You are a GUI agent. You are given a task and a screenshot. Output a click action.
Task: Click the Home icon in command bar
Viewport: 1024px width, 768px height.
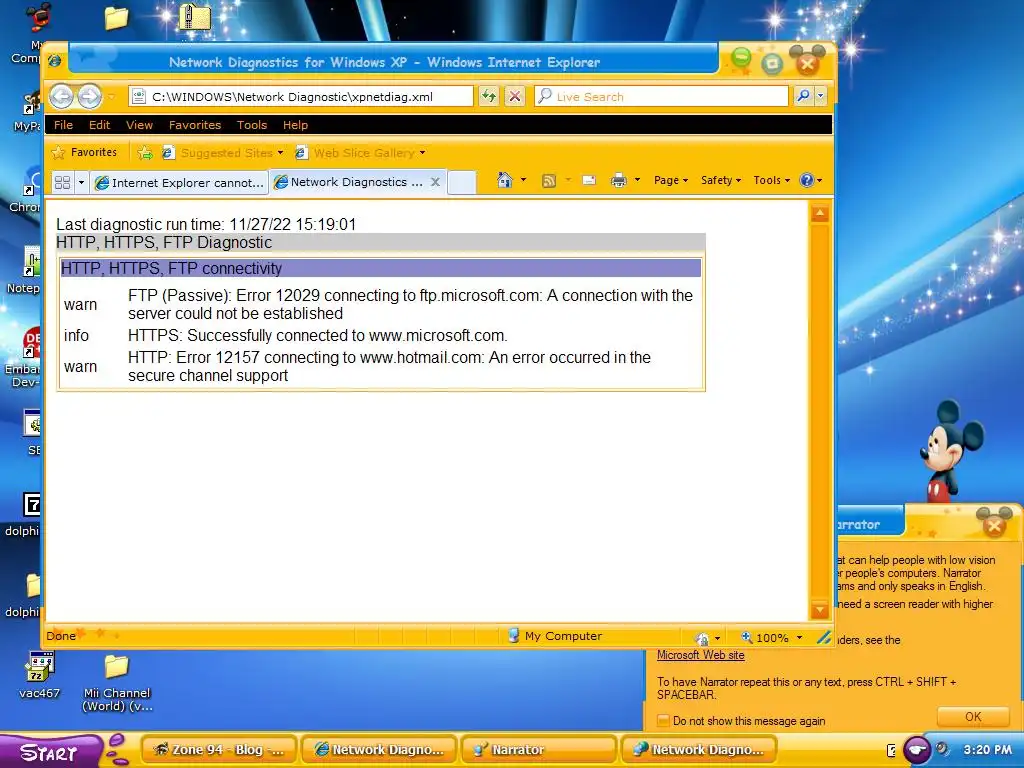tap(504, 180)
